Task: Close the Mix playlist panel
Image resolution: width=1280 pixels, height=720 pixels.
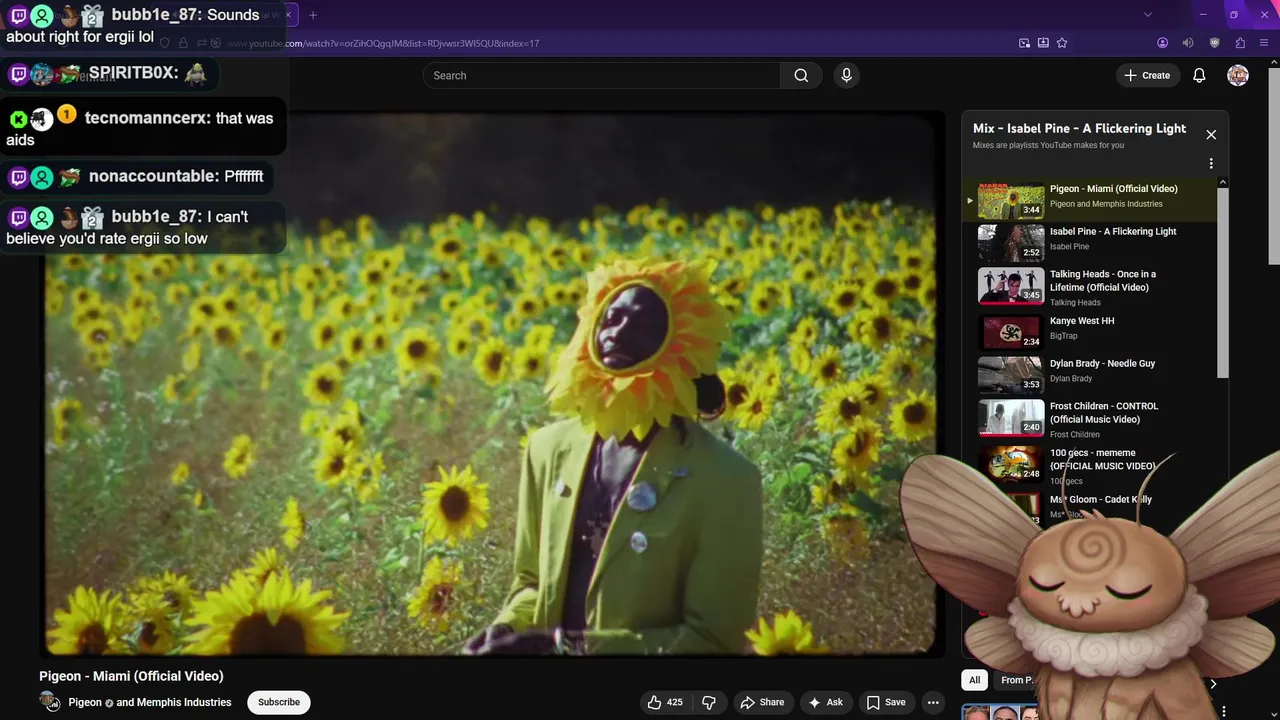Action: pyautogui.click(x=1211, y=134)
